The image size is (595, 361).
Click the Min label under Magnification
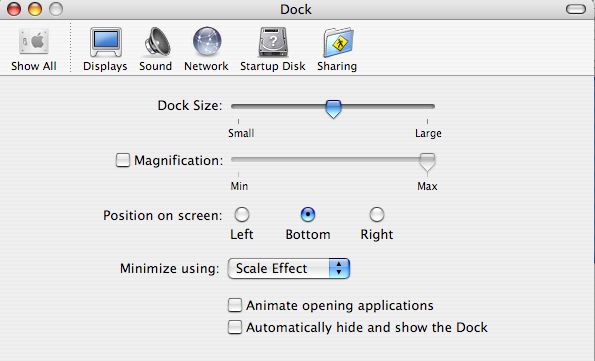click(x=239, y=186)
